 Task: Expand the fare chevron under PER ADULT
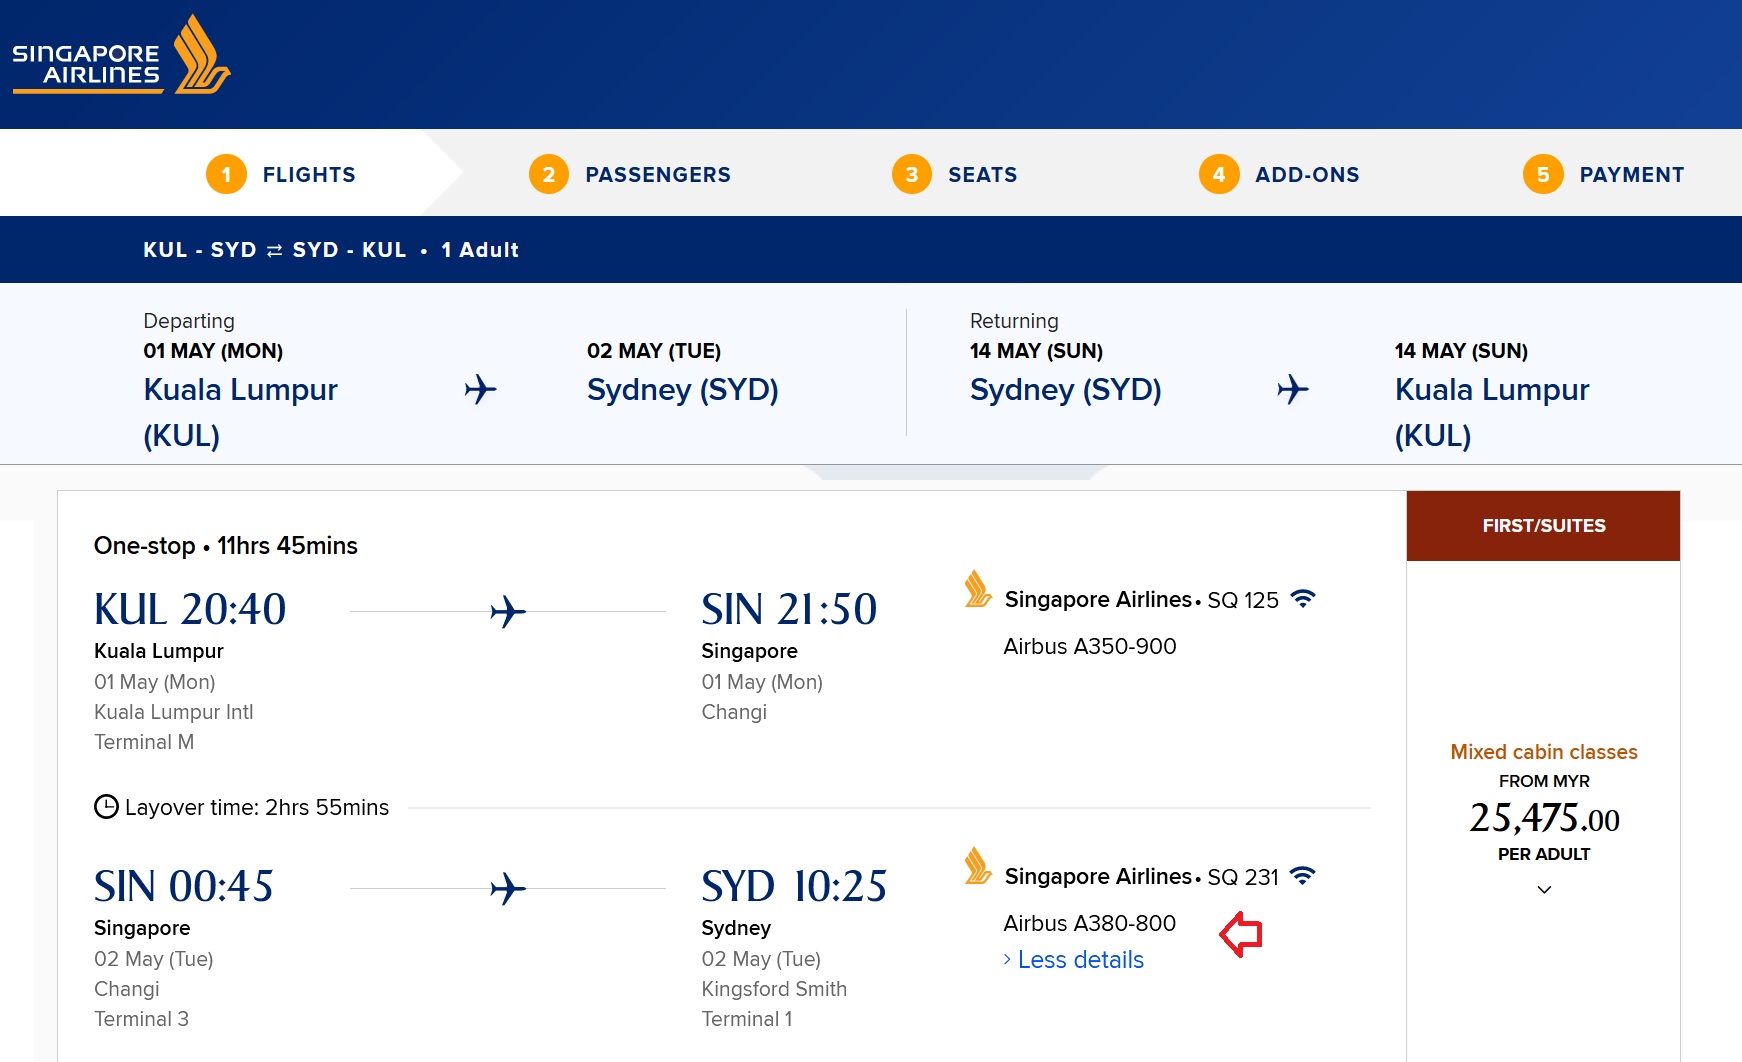1544,889
